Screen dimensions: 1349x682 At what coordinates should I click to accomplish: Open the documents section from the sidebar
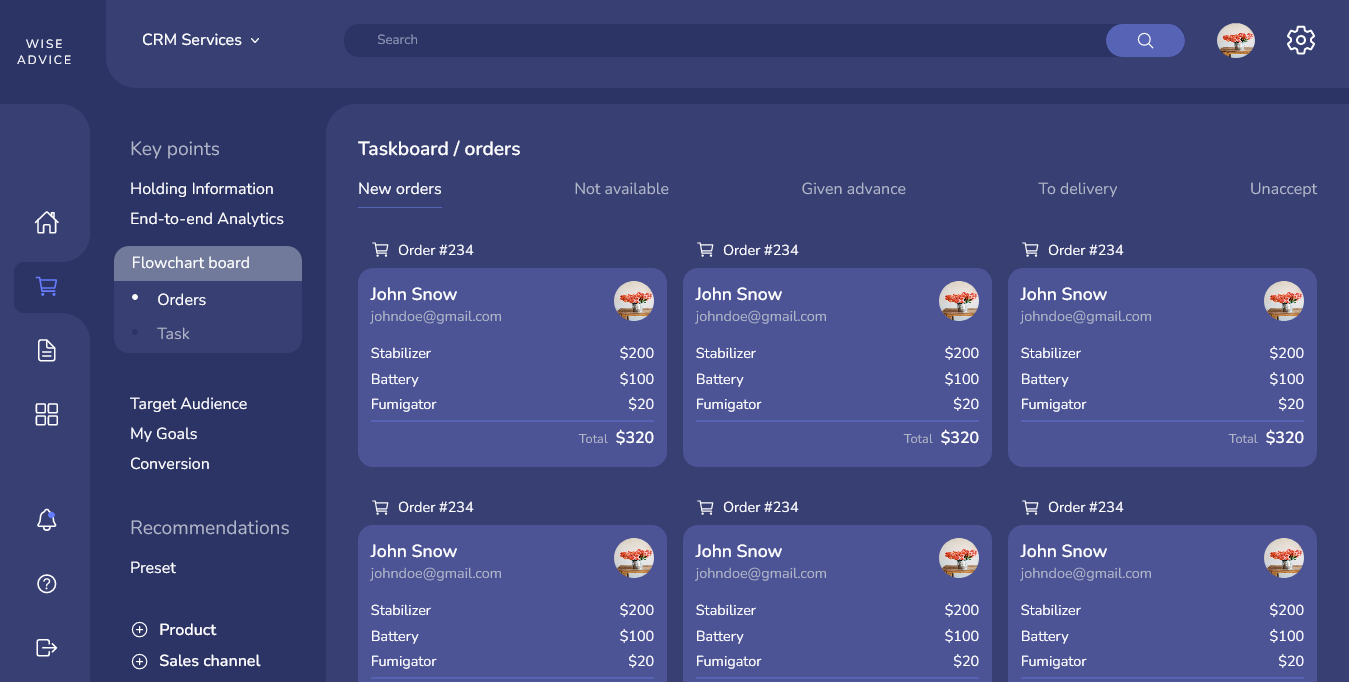coord(46,349)
